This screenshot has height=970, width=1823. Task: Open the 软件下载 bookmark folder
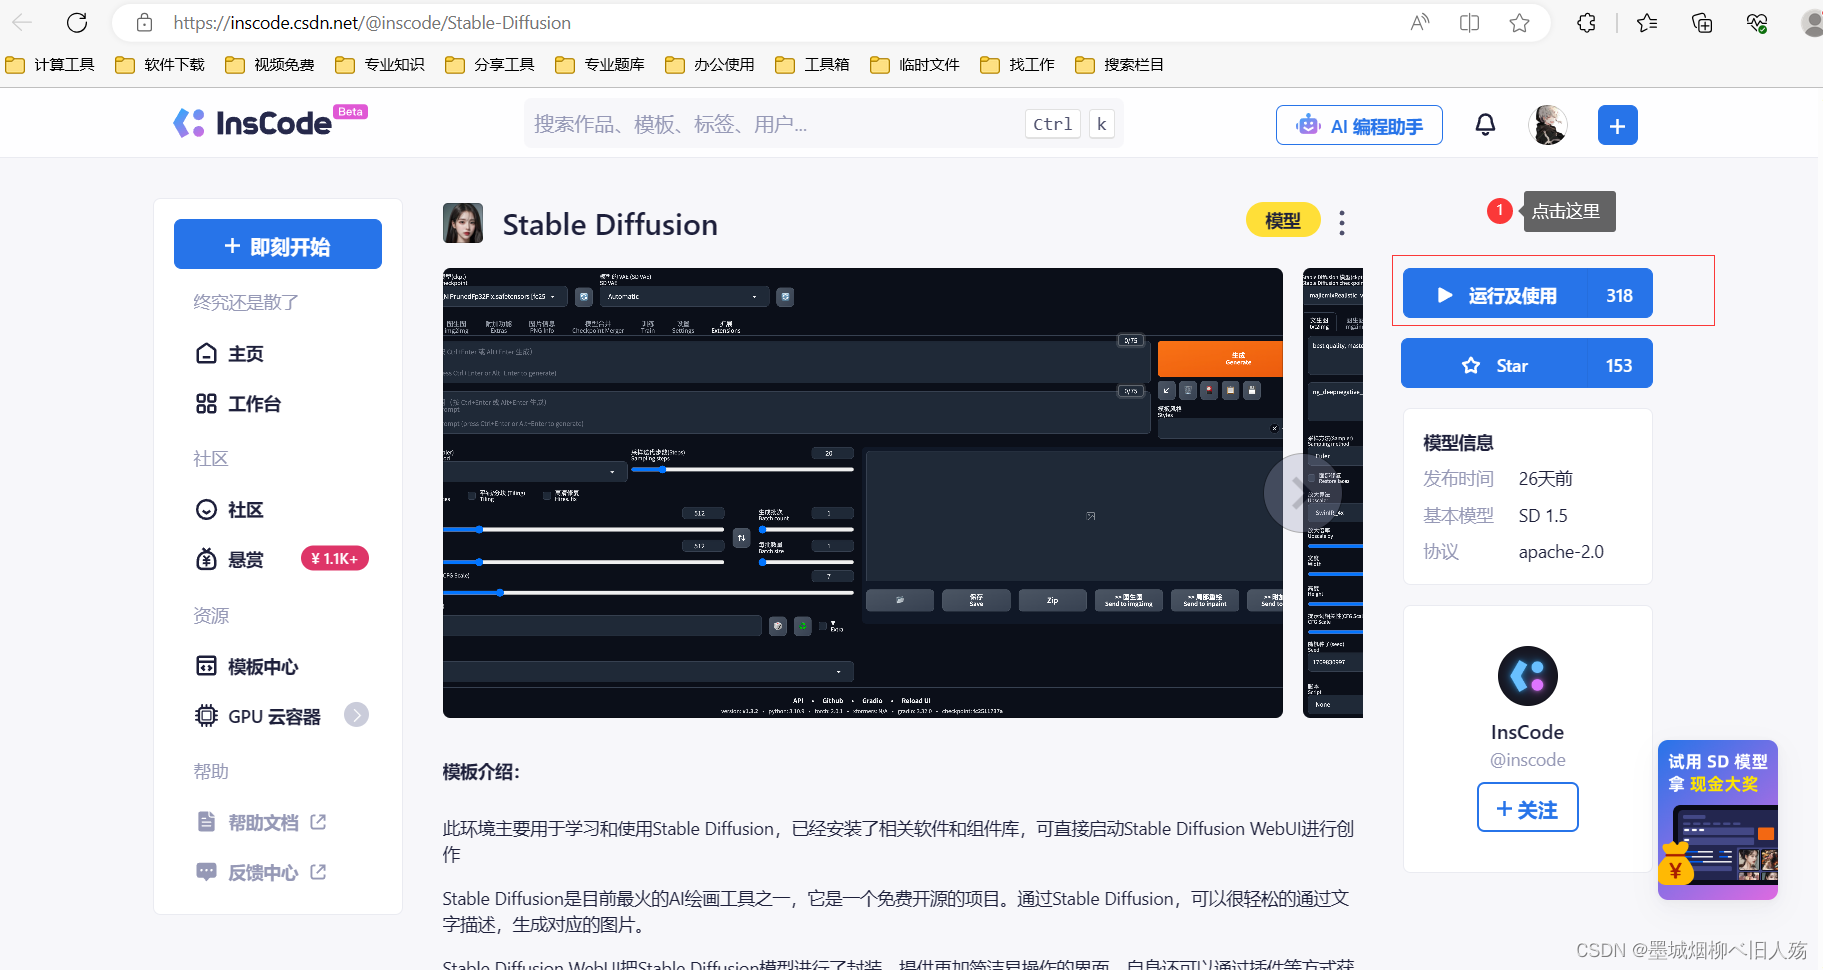(160, 65)
